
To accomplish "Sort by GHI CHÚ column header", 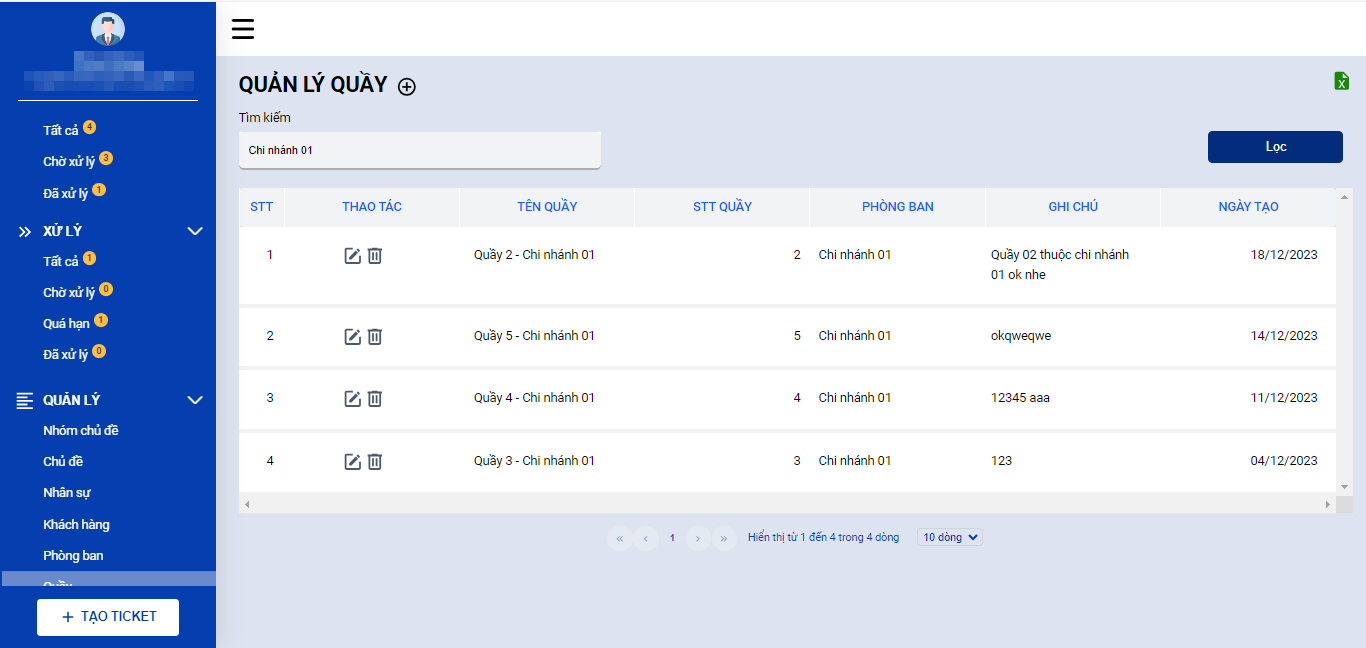I will coord(1073,207).
